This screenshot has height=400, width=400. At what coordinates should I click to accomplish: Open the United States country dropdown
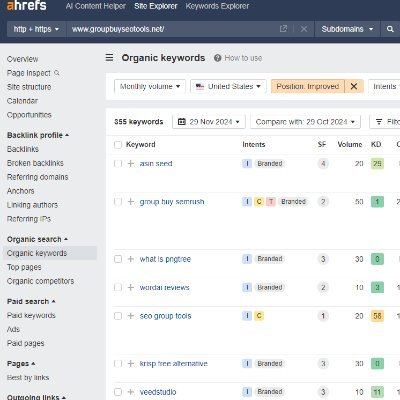click(x=228, y=86)
